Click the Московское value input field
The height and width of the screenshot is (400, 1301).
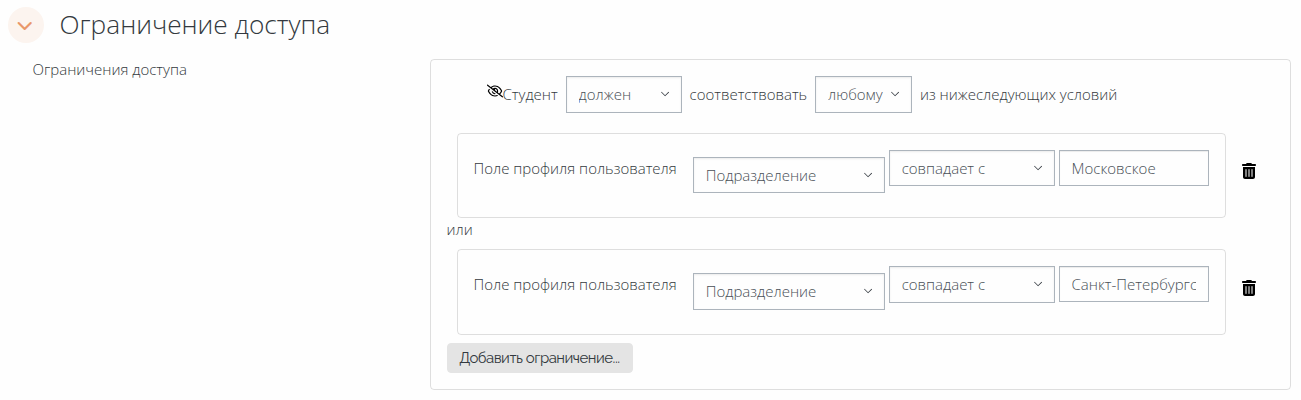(1133, 169)
